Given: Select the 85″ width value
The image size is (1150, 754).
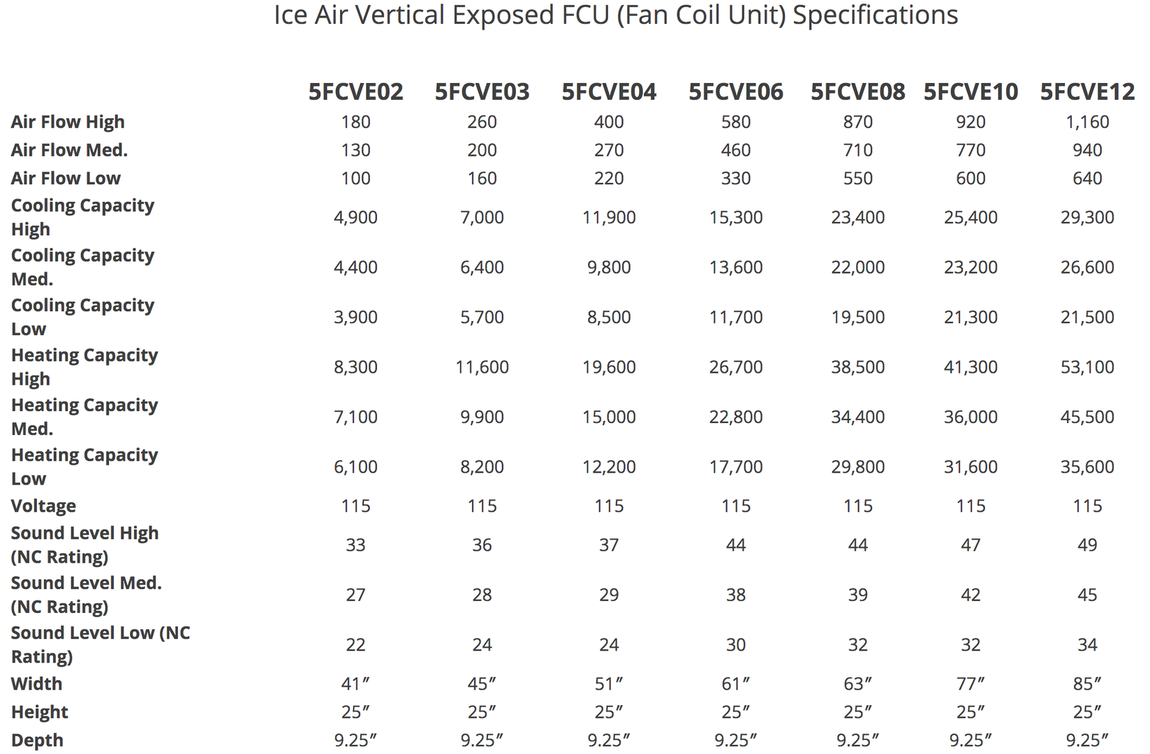Looking at the screenshot, I should (x=1087, y=684).
